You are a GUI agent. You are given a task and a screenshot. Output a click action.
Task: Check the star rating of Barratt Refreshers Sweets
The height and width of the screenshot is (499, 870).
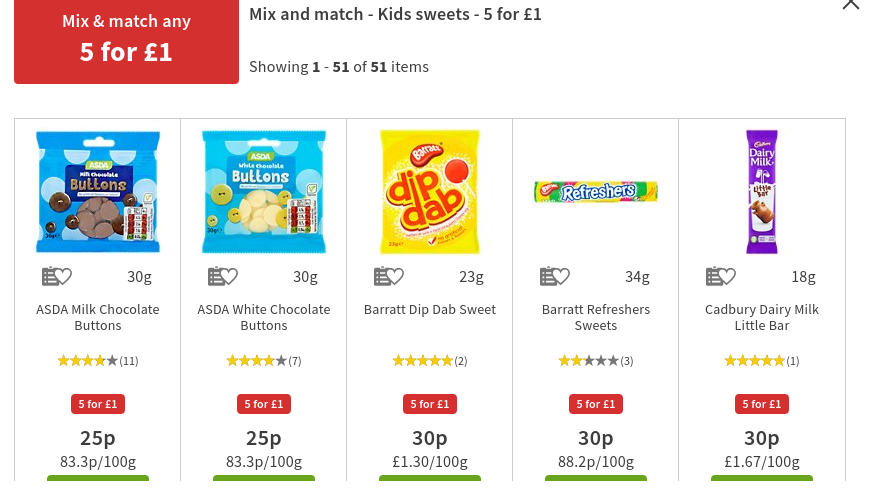(x=596, y=361)
